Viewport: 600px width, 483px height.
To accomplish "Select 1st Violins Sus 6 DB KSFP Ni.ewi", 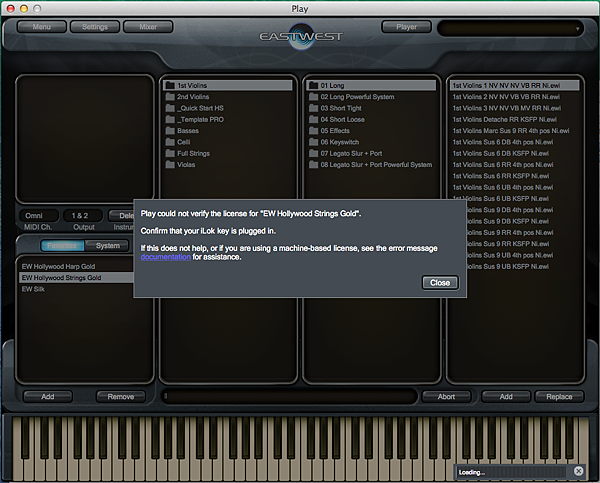I will (x=515, y=153).
